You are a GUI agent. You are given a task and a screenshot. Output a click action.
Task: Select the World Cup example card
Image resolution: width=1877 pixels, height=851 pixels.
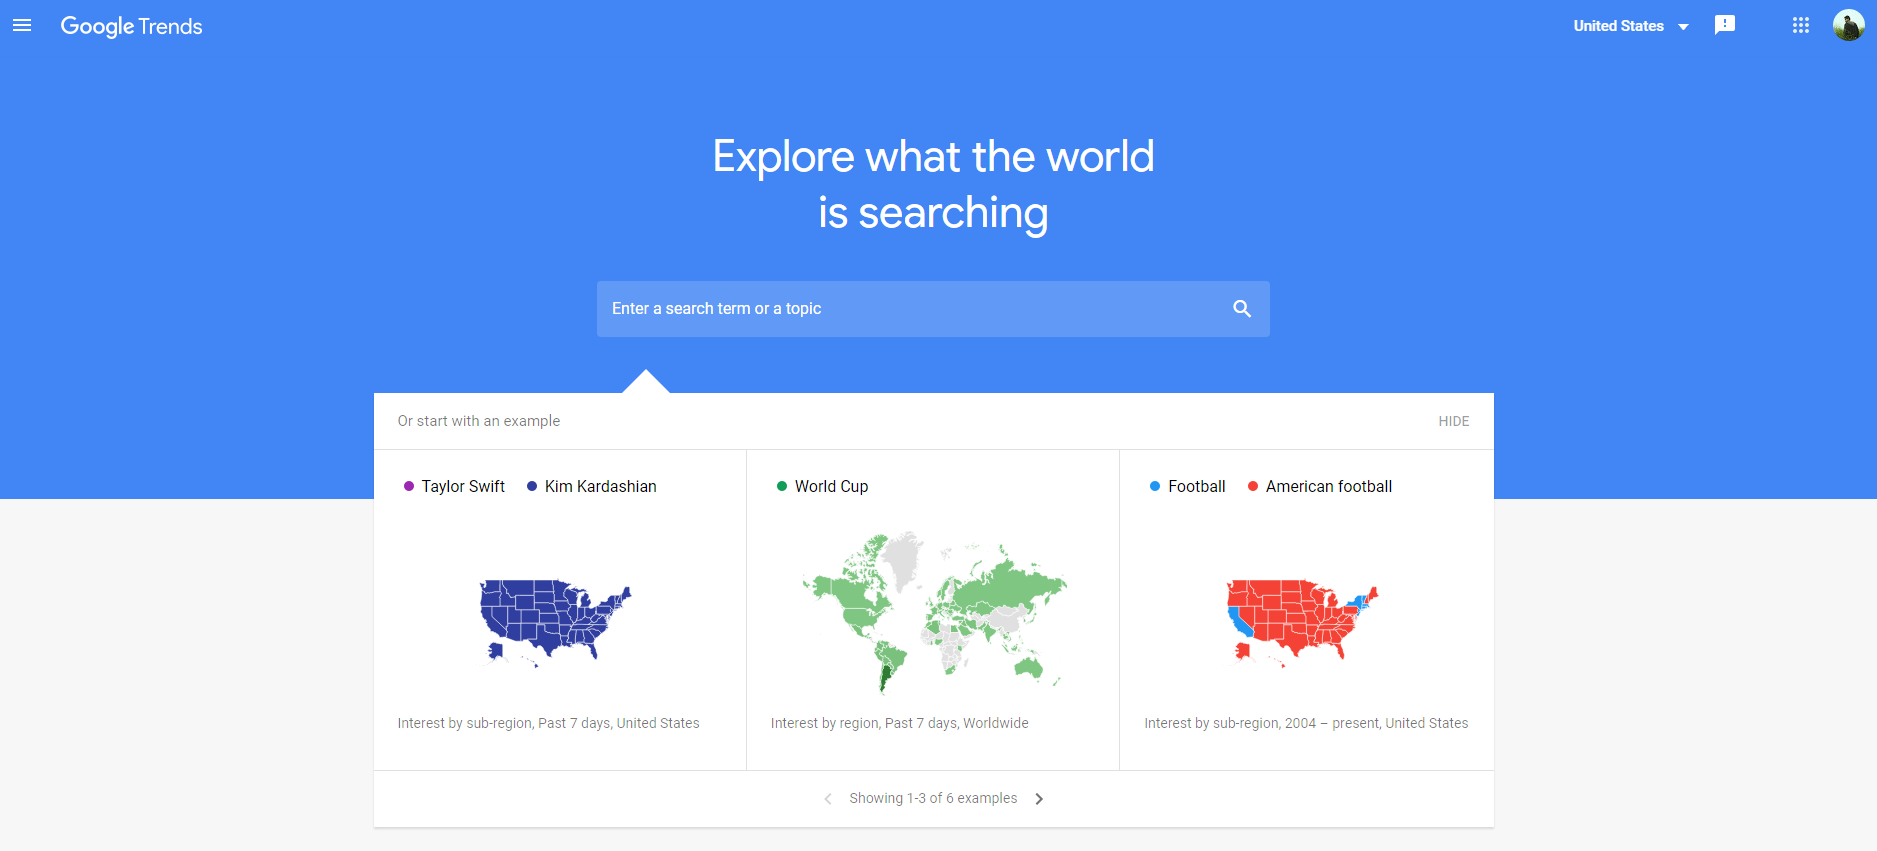(x=933, y=610)
